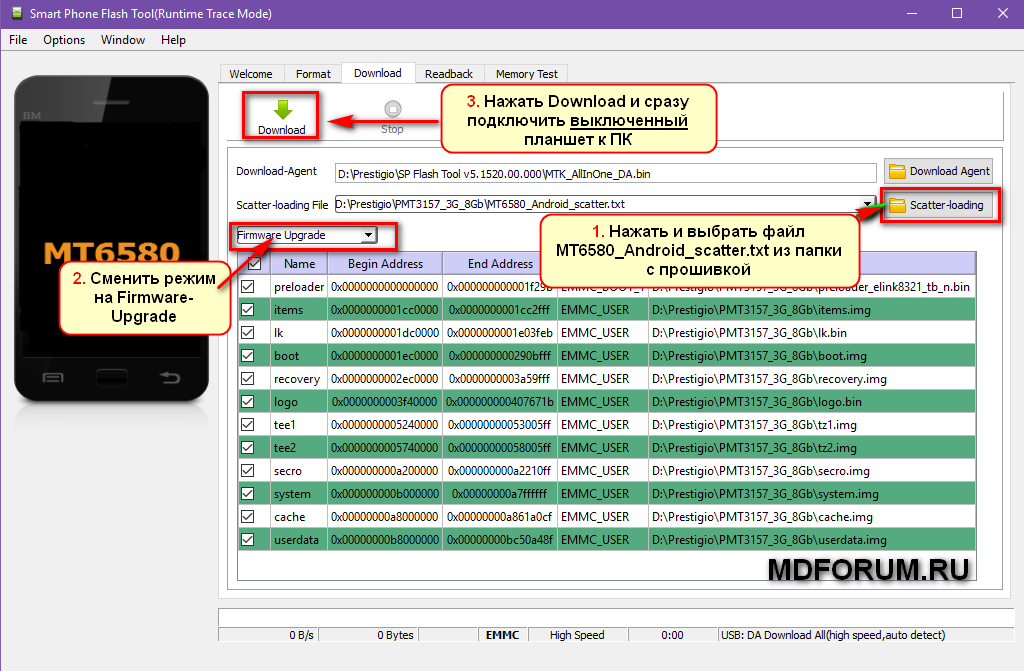Open the Help menu

(173, 40)
